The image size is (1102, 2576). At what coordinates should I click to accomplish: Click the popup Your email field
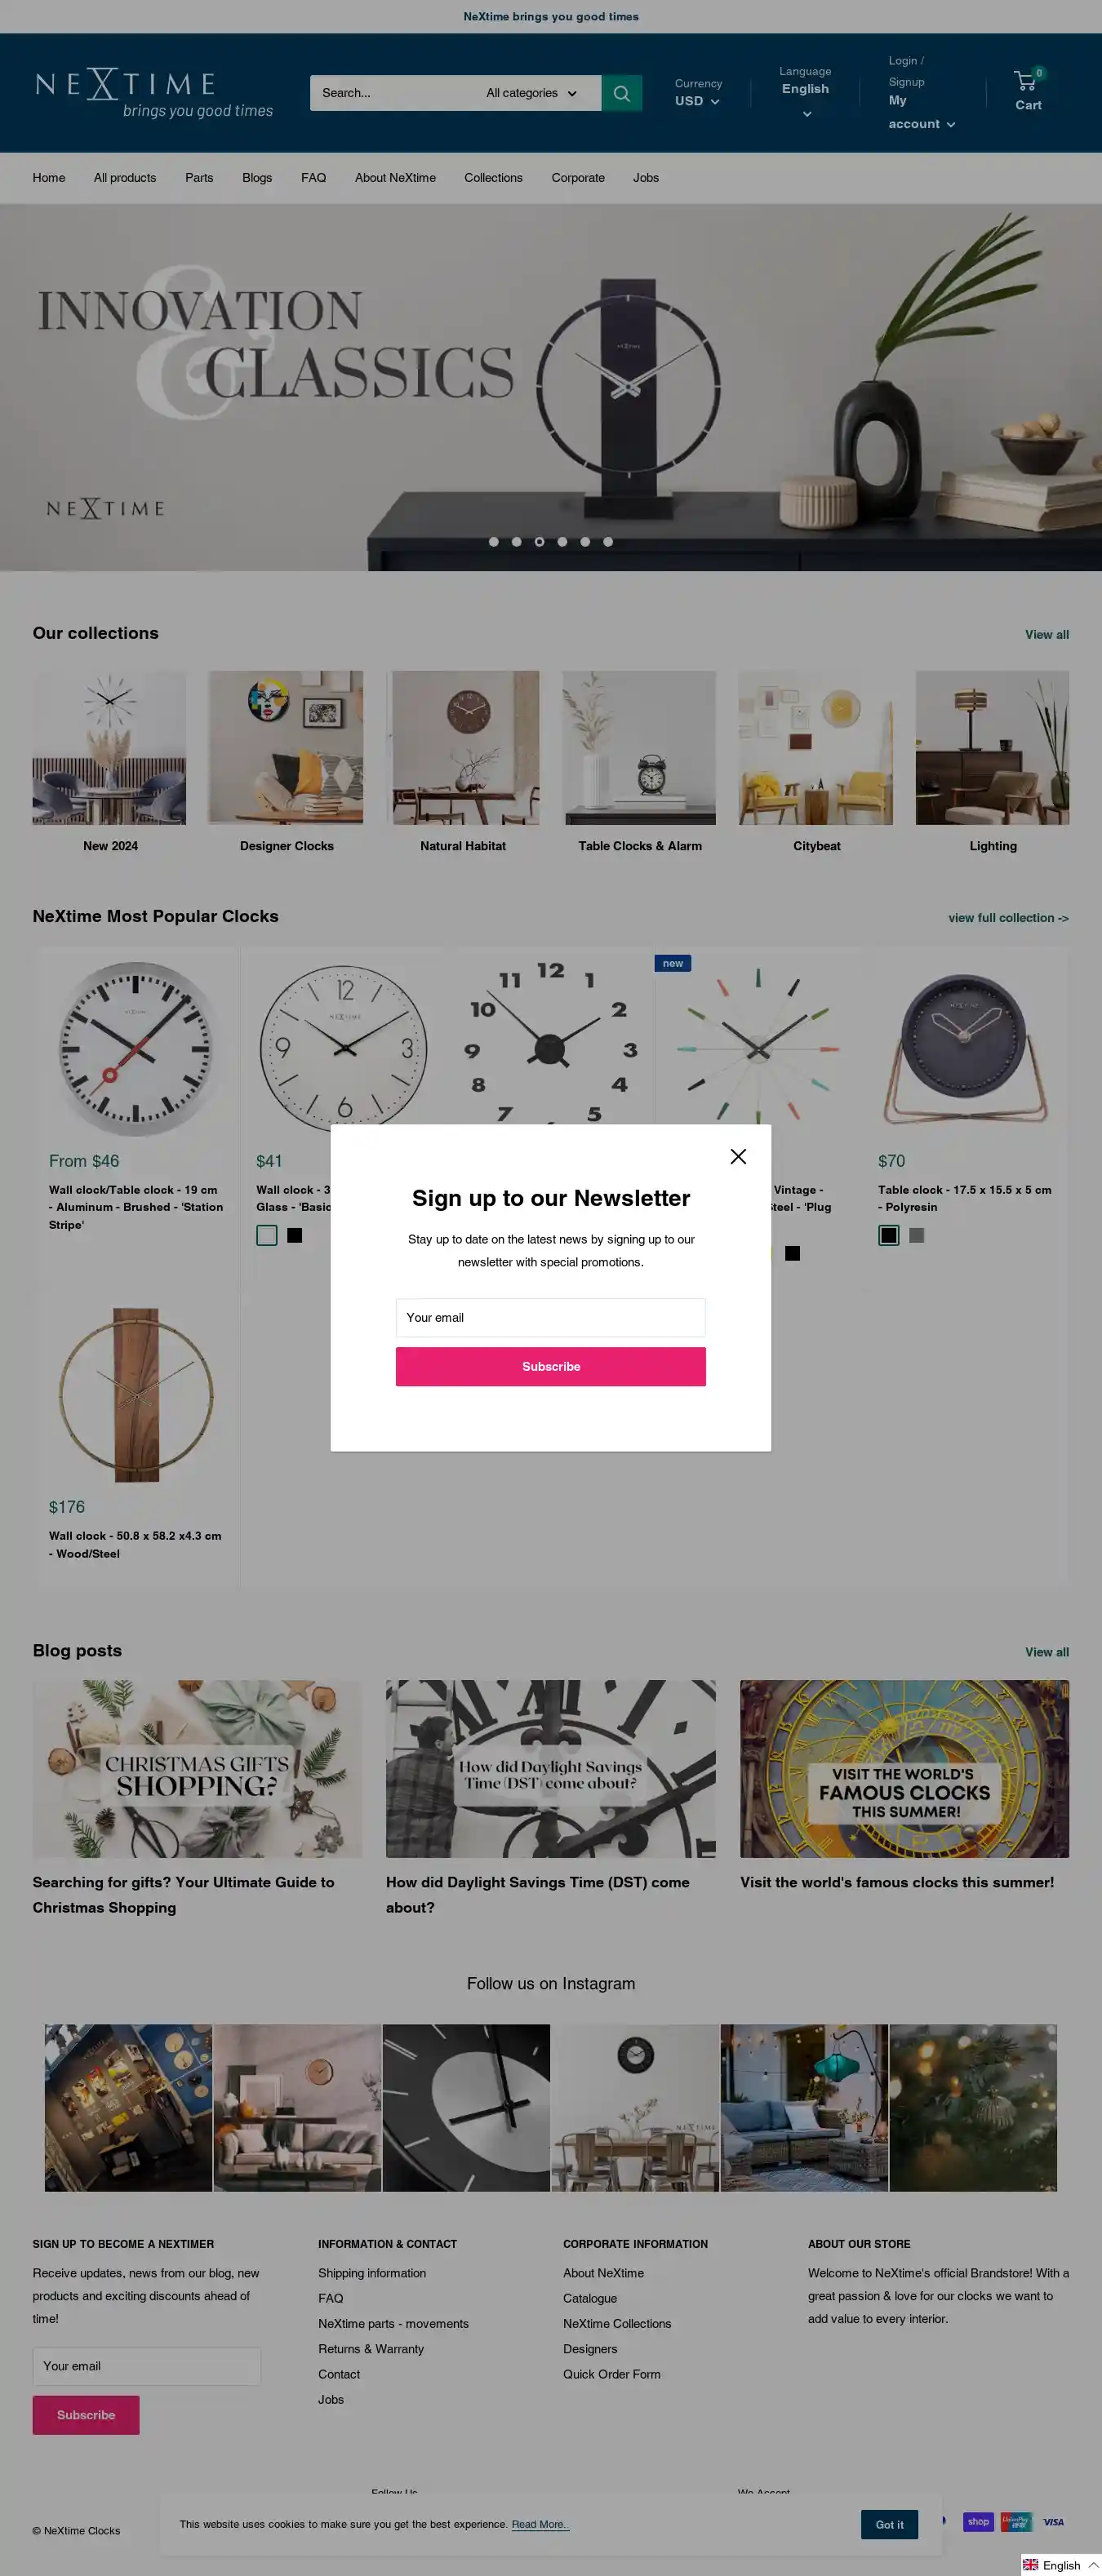pos(551,1317)
